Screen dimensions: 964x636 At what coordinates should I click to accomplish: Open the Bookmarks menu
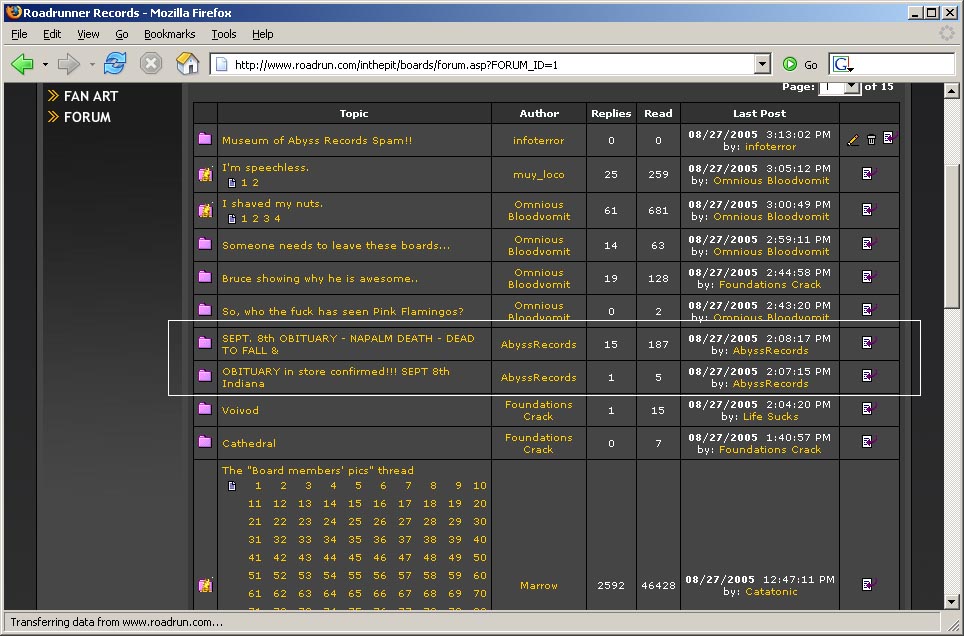point(170,34)
